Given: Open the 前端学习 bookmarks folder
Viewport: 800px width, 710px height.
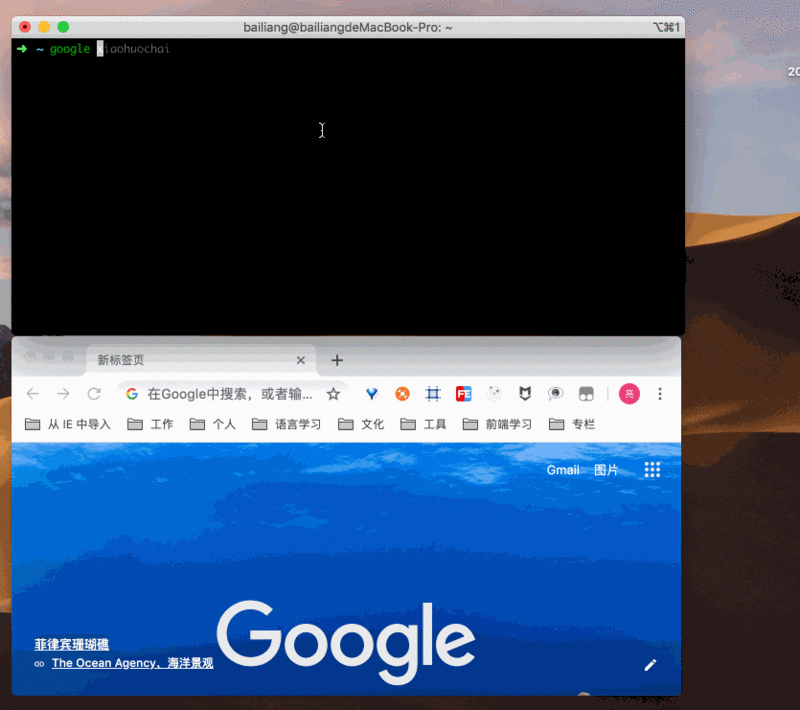Looking at the screenshot, I should [x=498, y=424].
